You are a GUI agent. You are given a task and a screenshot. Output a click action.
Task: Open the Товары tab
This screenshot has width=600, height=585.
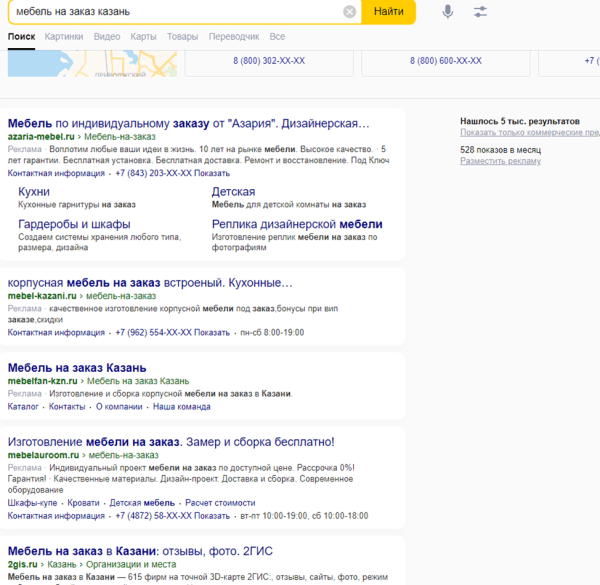[182, 37]
